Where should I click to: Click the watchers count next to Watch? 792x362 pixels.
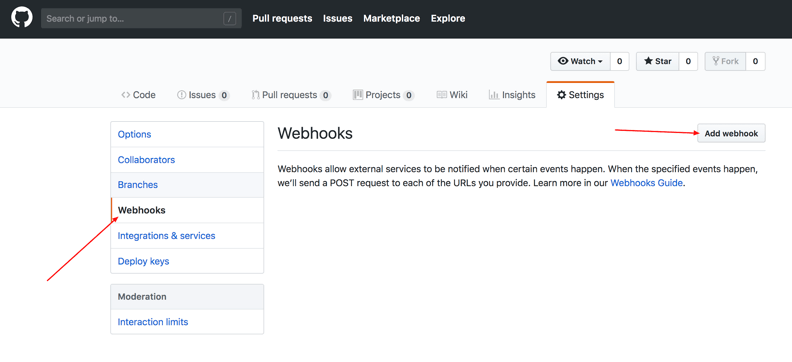[x=619, y=62]
